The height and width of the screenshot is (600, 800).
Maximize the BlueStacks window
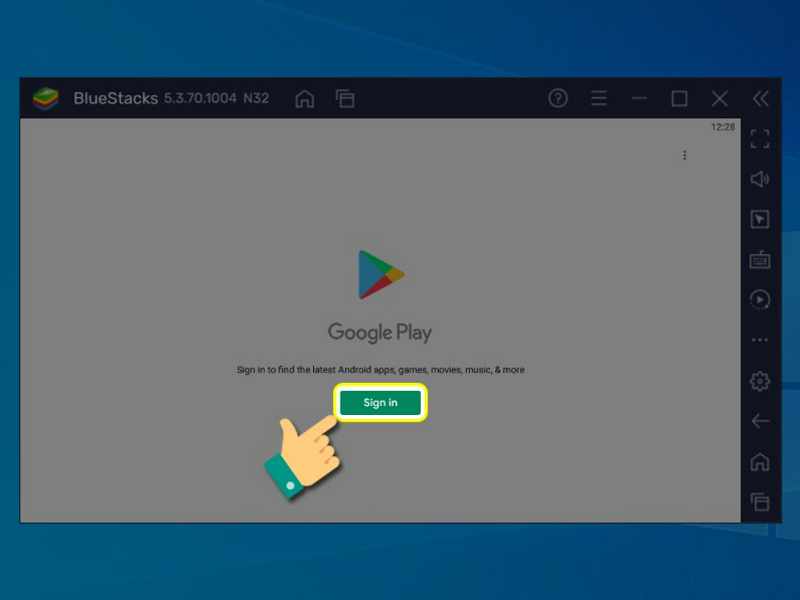pos(679,98)
